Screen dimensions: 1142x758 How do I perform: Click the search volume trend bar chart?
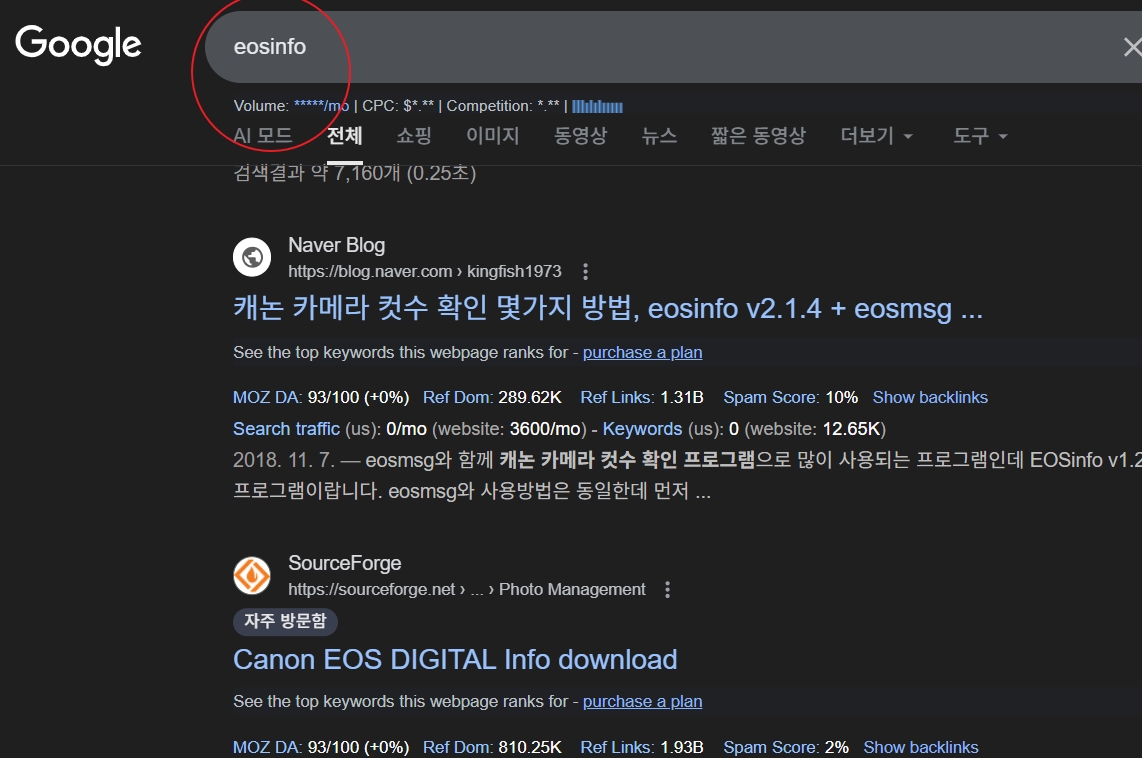(x=597, y=106)
